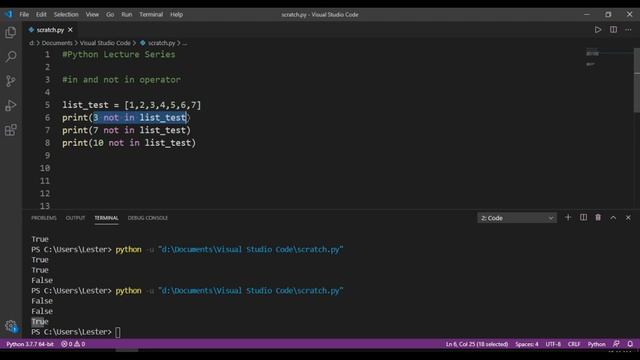Open the Selection menu
The height and width of the screenshot is (360, 640).
coord(66,14)
